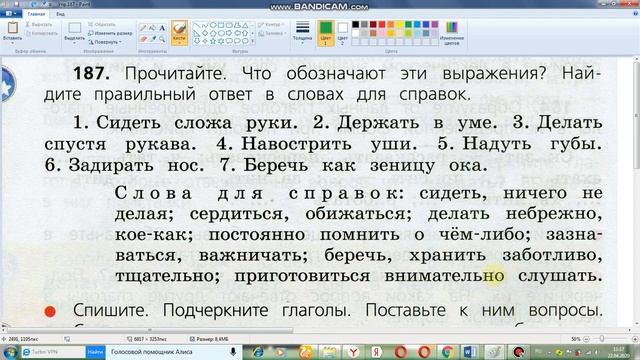Select Цвет 2 background color box
The height and width of the screenshot is (360, 640).
[343, 33]
